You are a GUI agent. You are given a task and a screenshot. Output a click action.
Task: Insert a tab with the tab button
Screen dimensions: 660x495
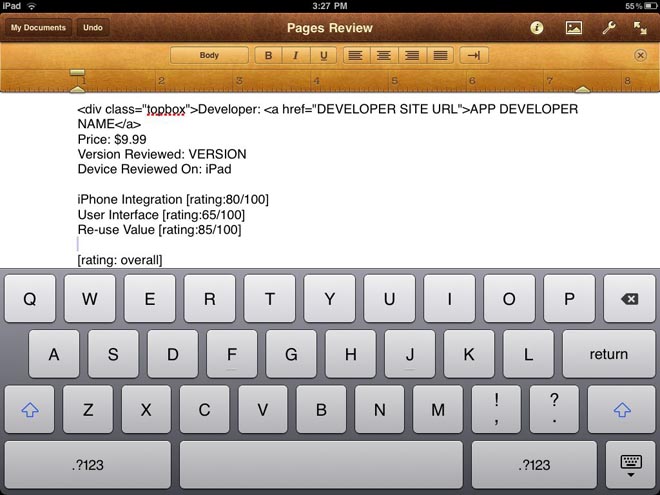(474, 56)
